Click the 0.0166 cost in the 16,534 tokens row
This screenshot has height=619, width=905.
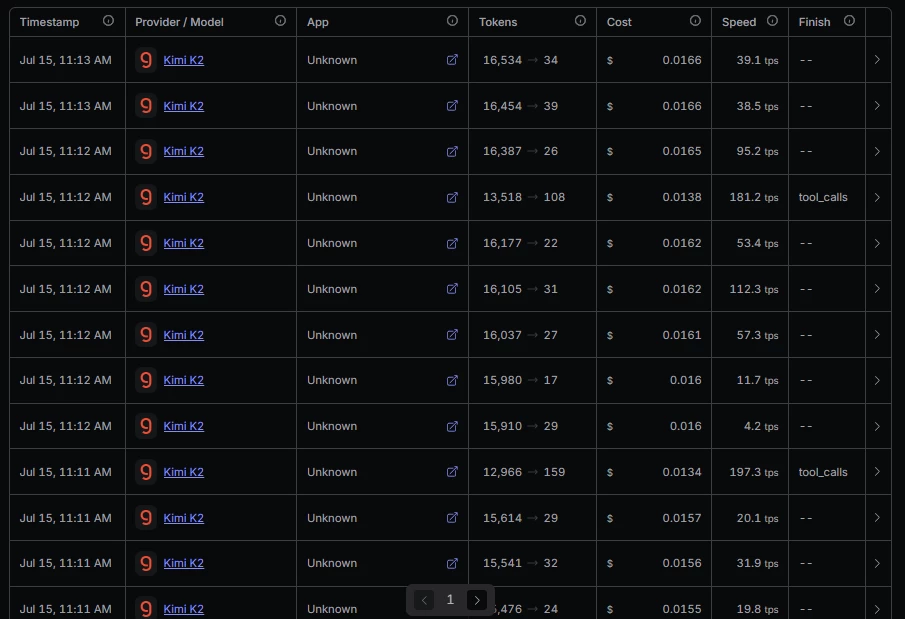coord(682,60)
